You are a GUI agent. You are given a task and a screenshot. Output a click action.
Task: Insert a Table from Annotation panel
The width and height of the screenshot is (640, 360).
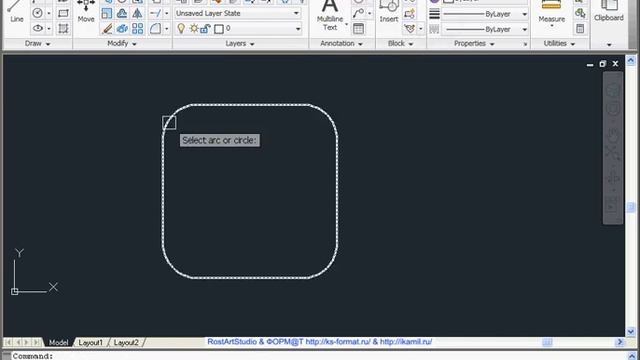click(x=358, y=29)
